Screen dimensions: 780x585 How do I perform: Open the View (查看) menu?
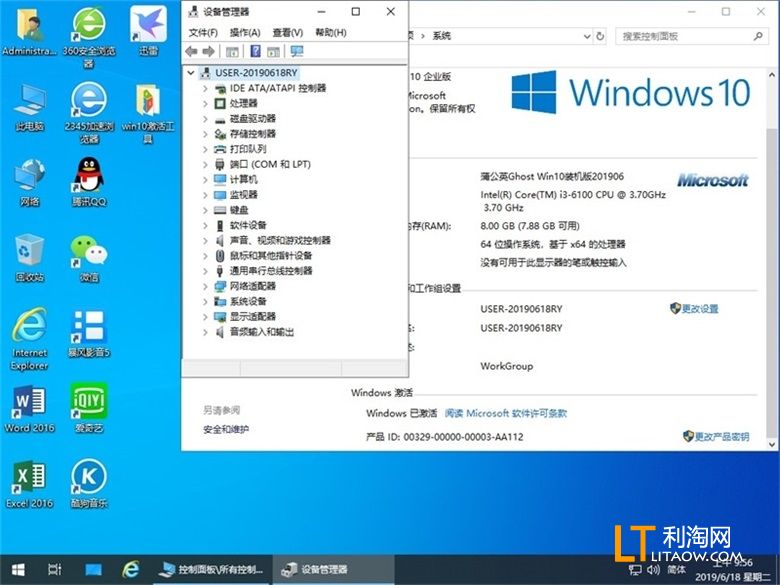pyautogui.click(x=288, y=33)
